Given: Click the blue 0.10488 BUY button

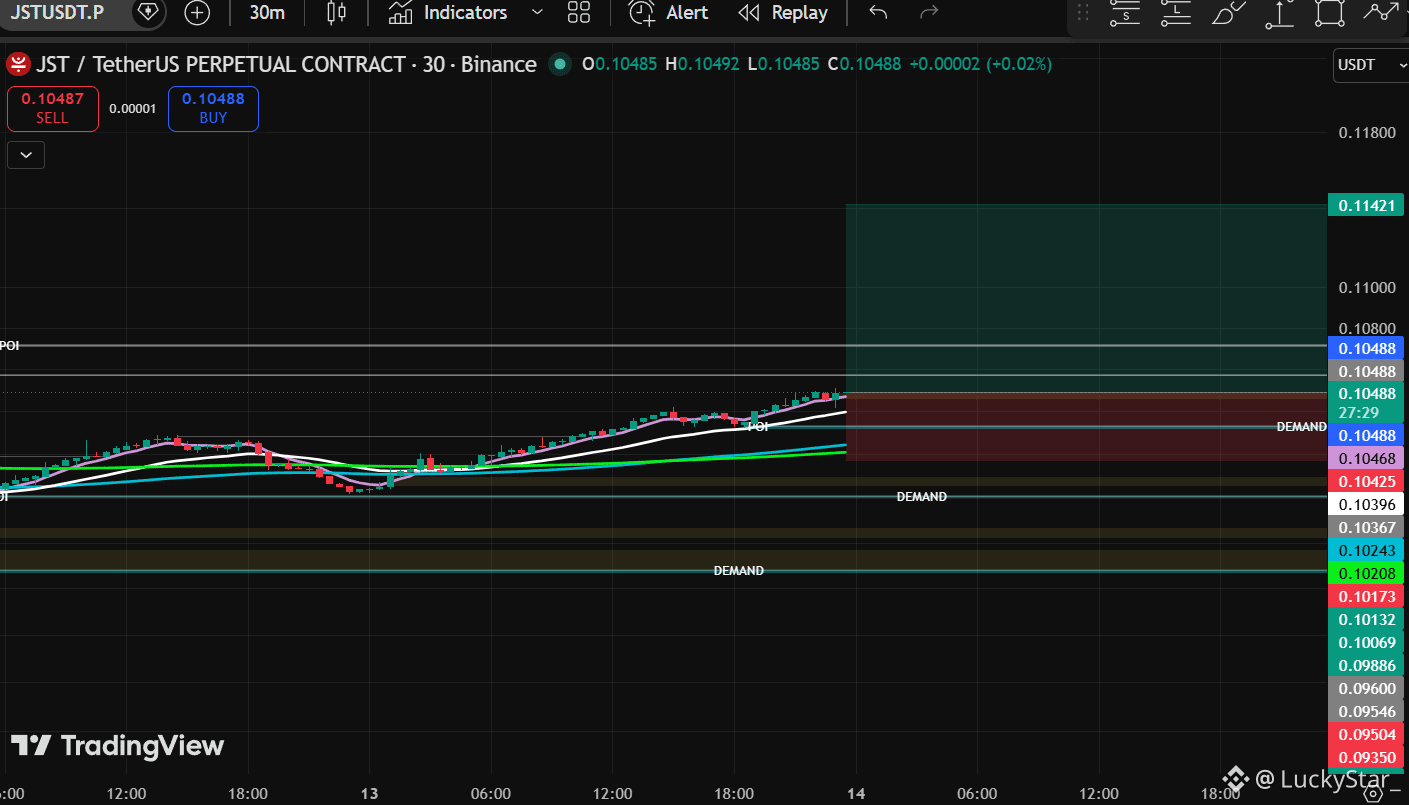Looking at the screenshot, I should pos(213,109).
